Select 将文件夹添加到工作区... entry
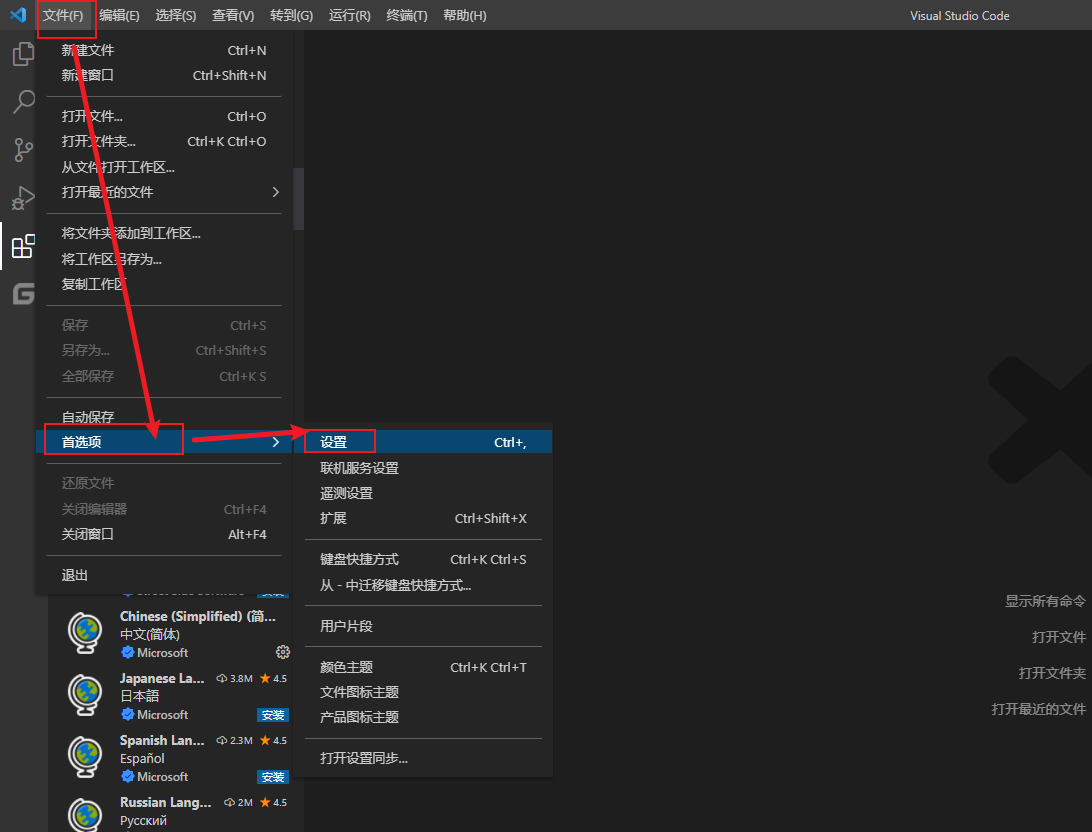 (164, 233)
